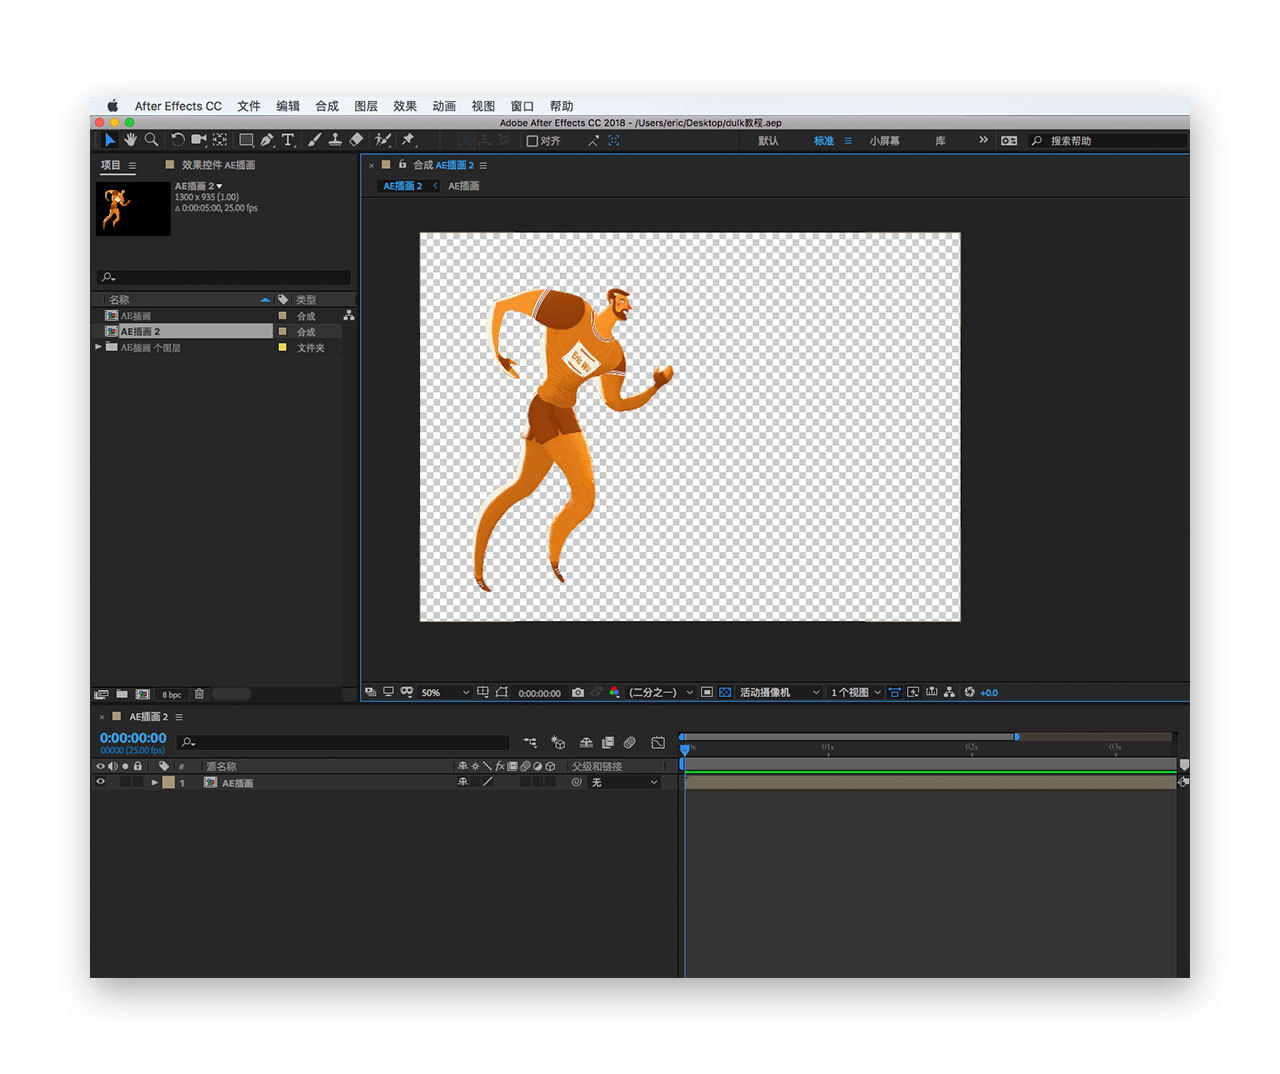Toggle the 对齐 snapping checkbox
Screen dimensions: 1280x1074
(532, 141)
